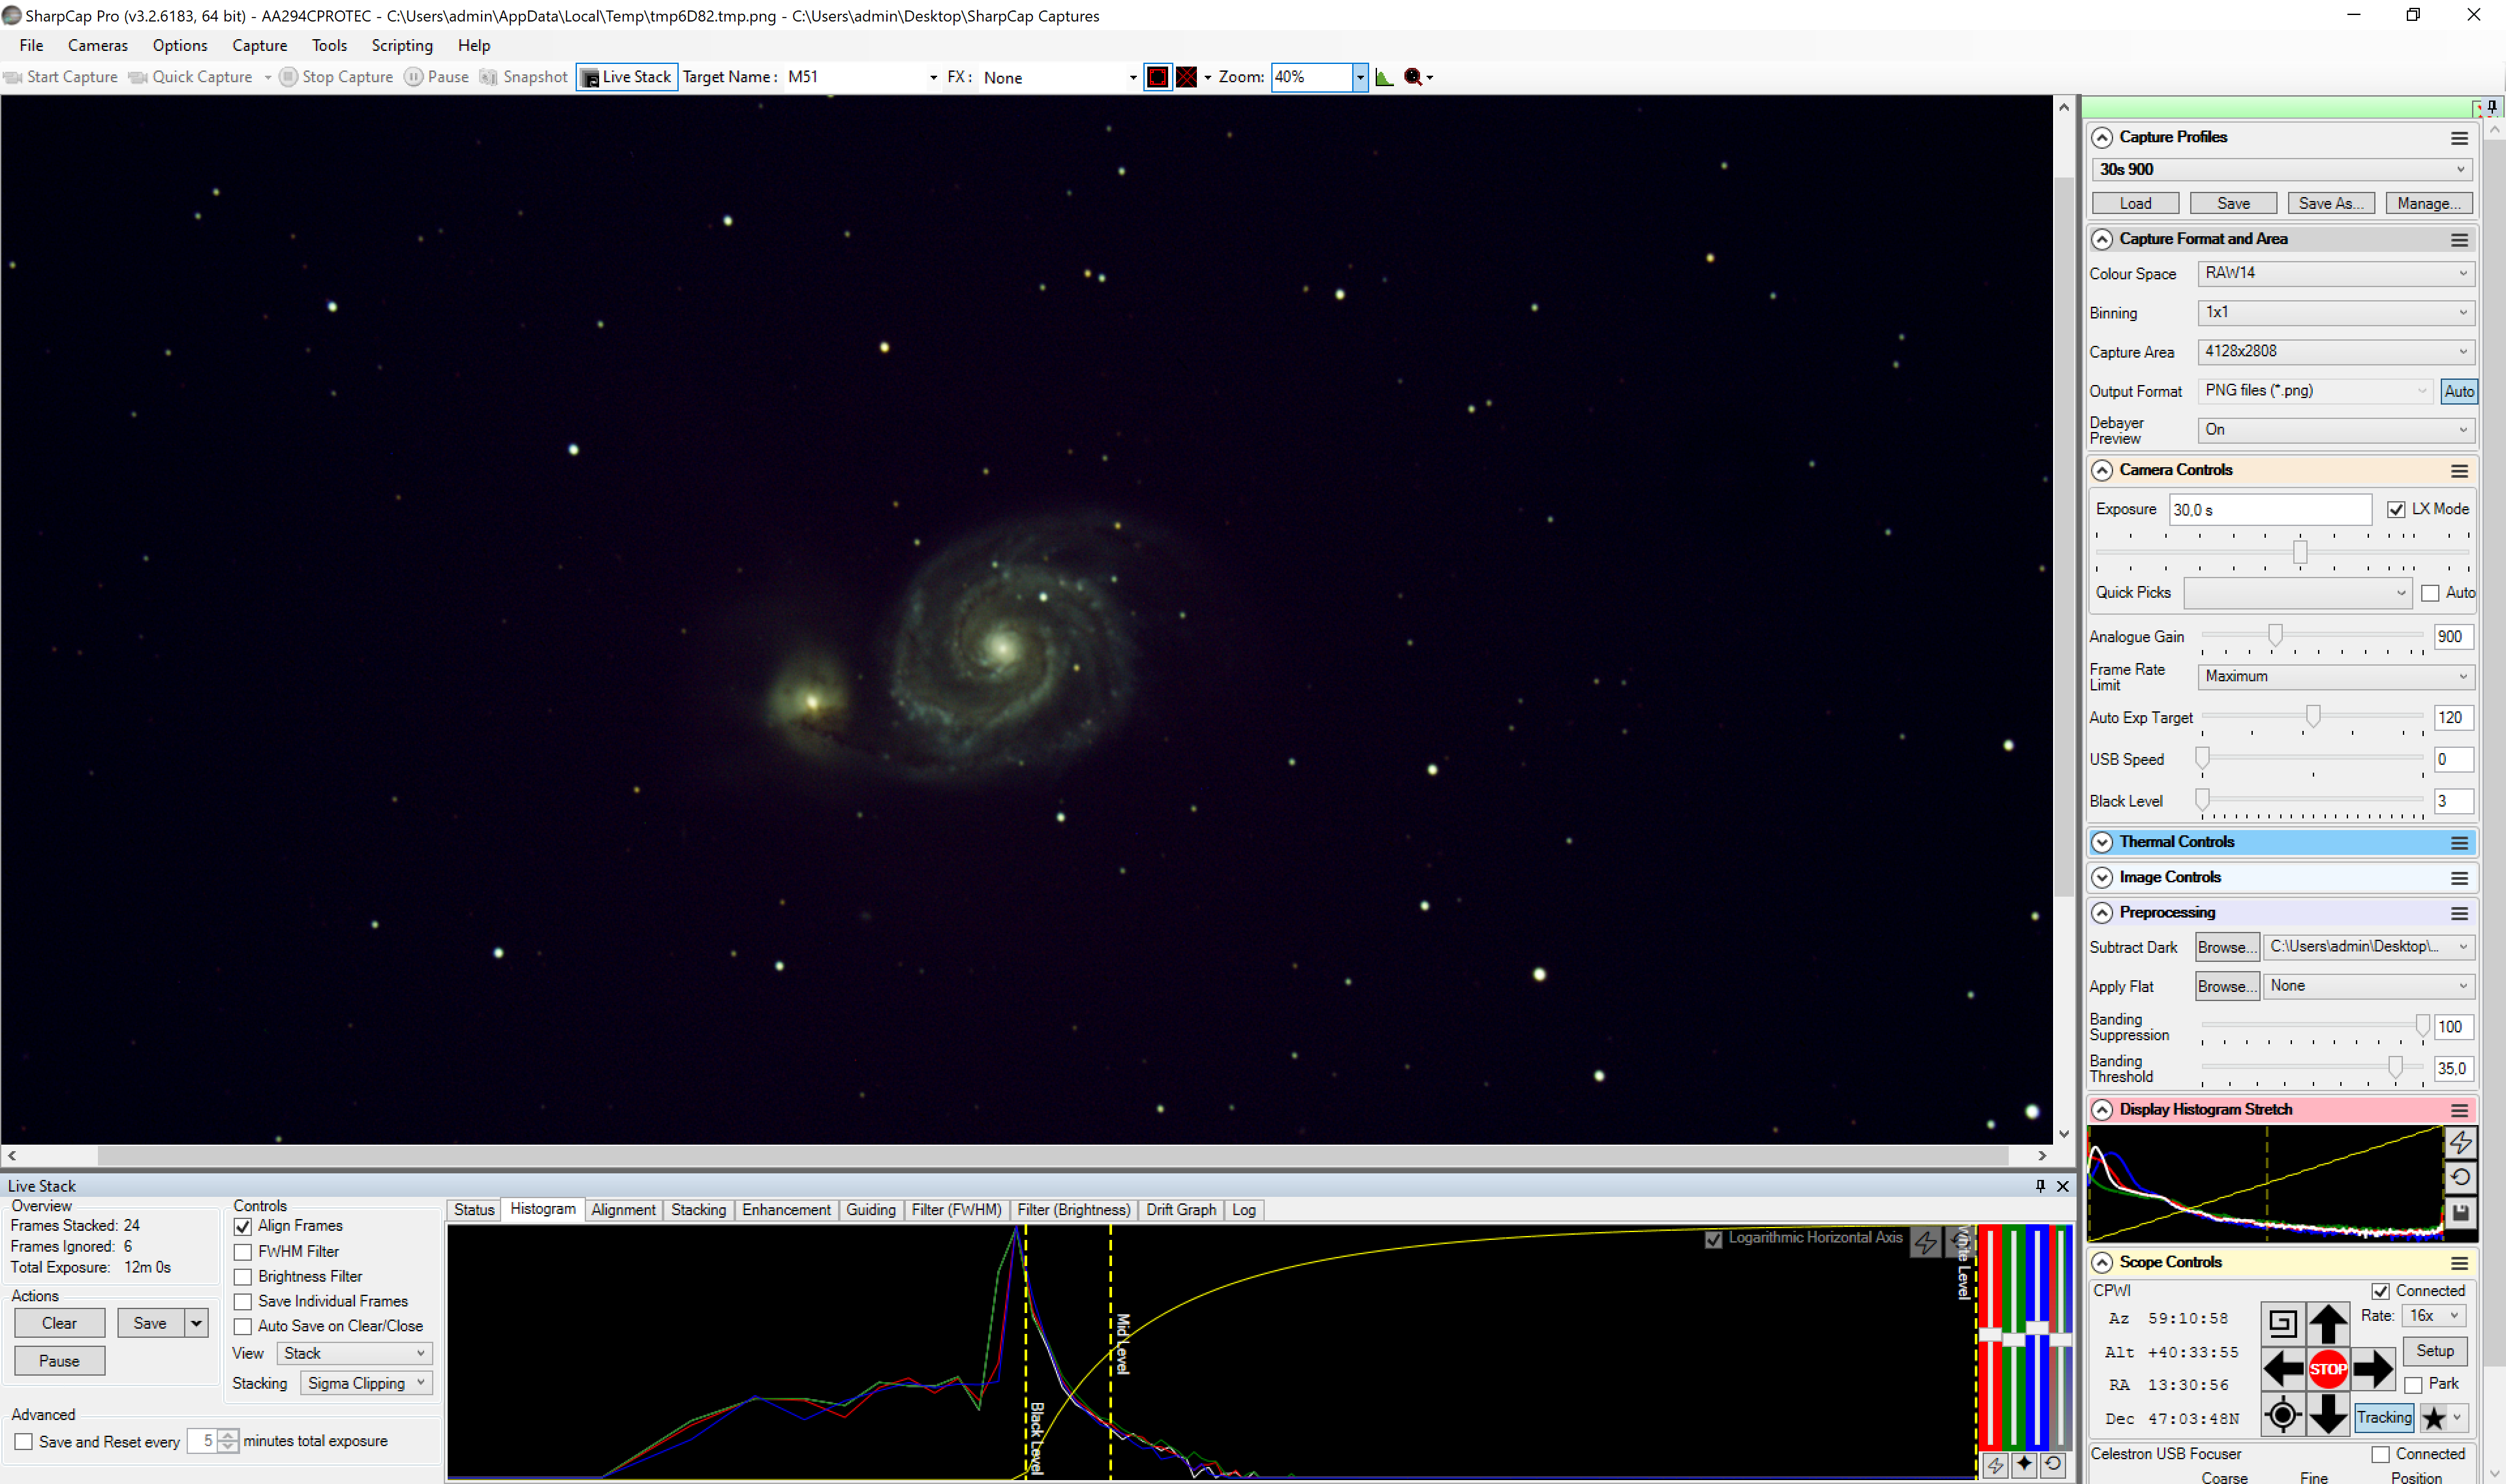Click lightning icon below the colour sliders
The height and width of the screenshot is (1484, 2506).
[1995, 1465]
